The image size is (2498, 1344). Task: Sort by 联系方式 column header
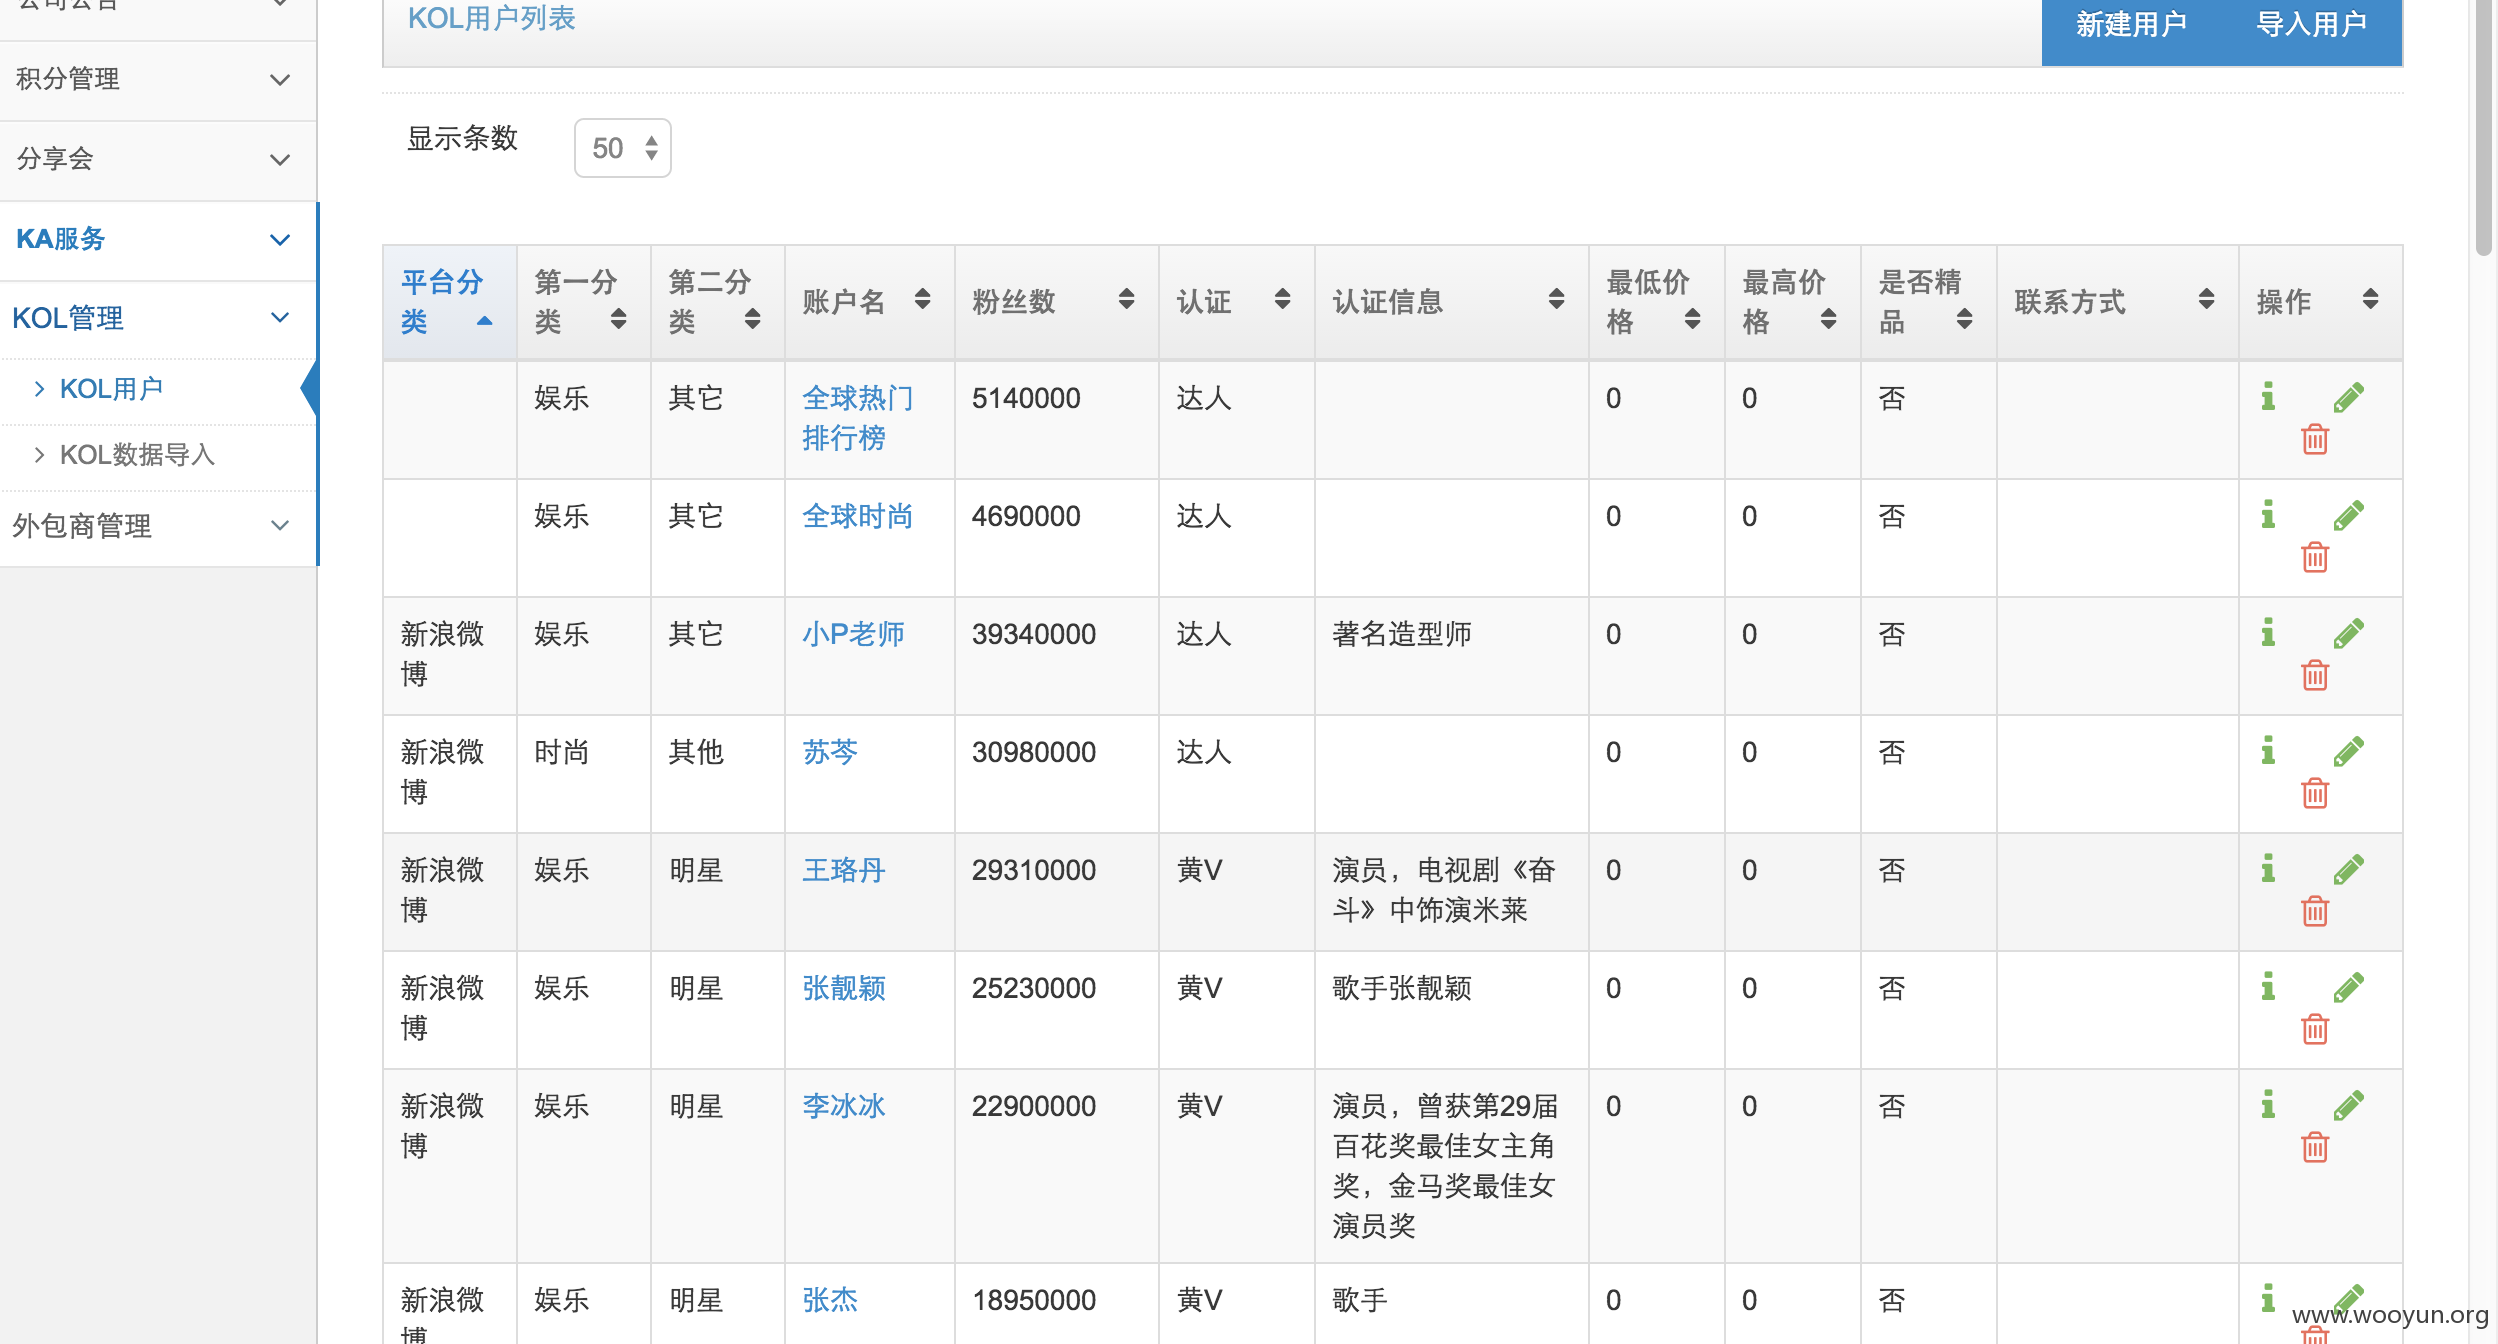[x=2118, y=302]
